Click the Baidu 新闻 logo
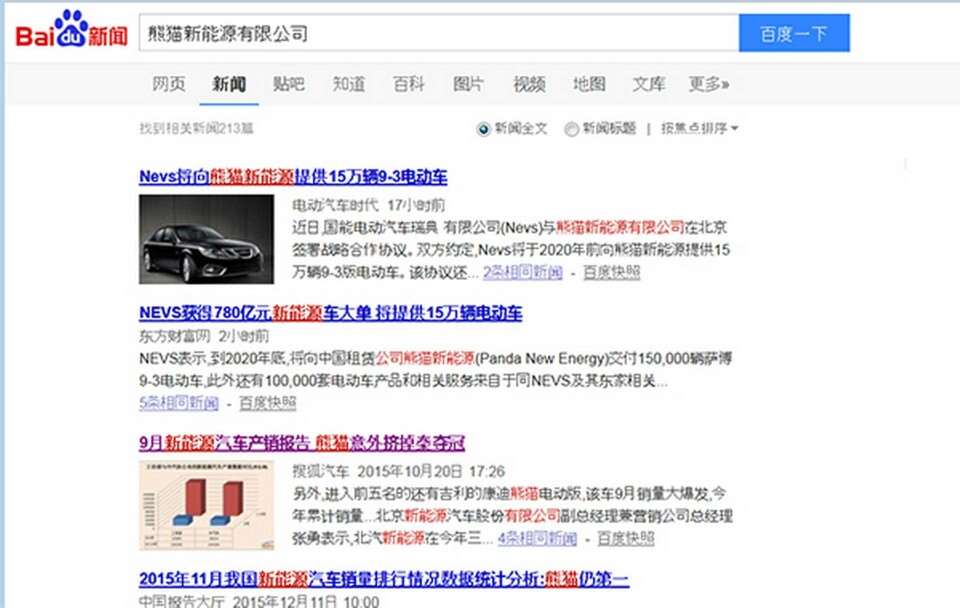960x608 pixels. (x=72, y=30)
